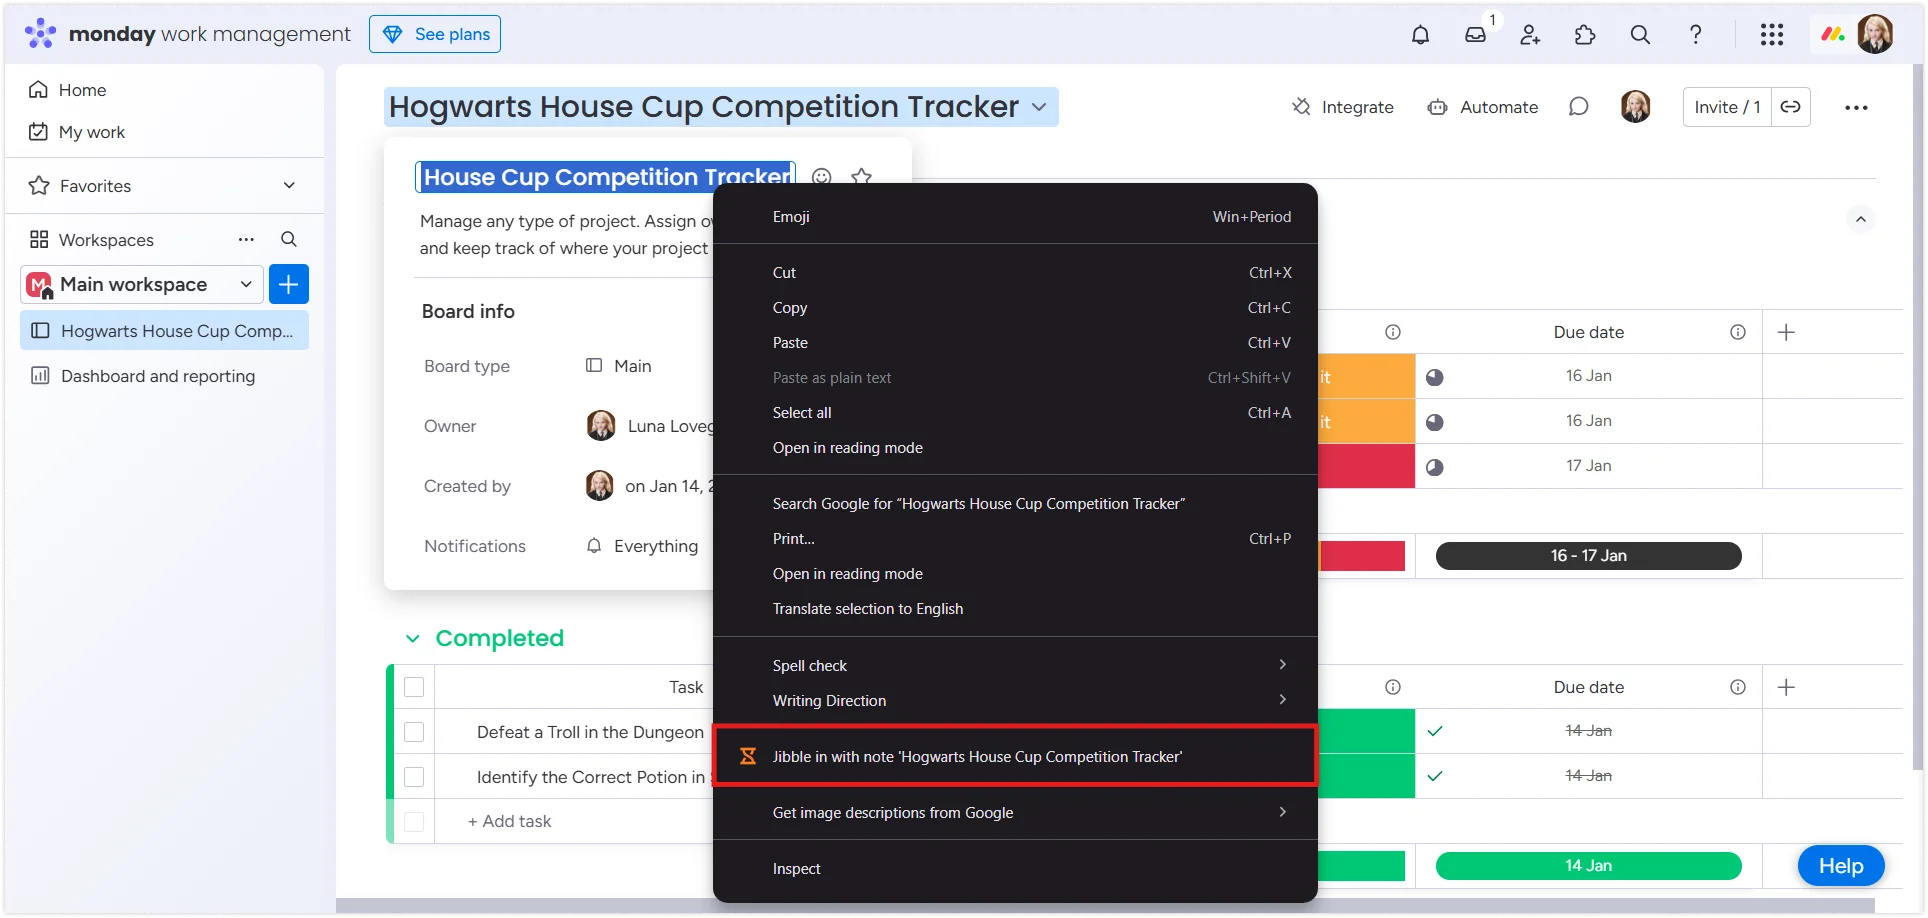Click the emoji icon beside board title
Image resolution: width=1928 pixels, height=918 pixels.
[822, 177]
